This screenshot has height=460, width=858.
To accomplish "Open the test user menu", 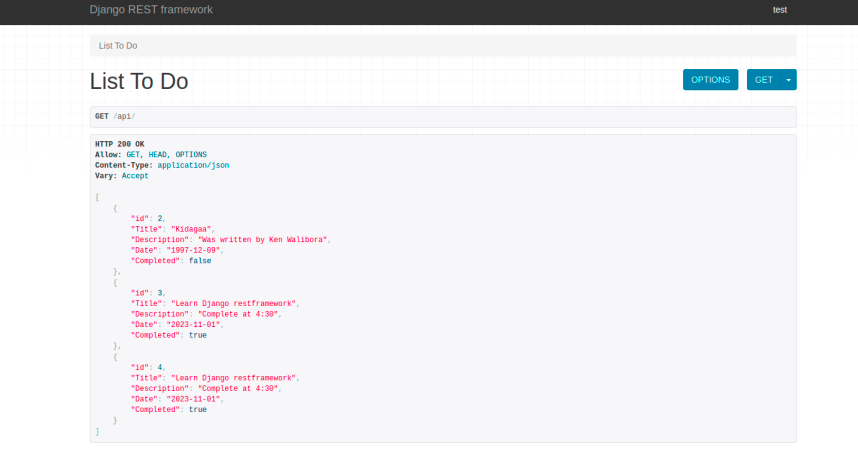I will pos(779,10).
